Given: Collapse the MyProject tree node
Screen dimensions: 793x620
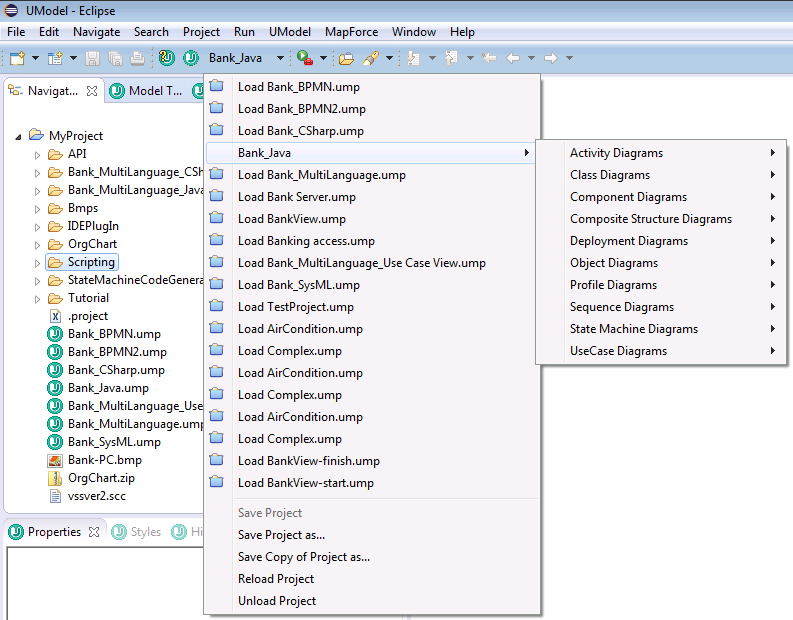Looking at the screenshot, I should tap(19, 136).
